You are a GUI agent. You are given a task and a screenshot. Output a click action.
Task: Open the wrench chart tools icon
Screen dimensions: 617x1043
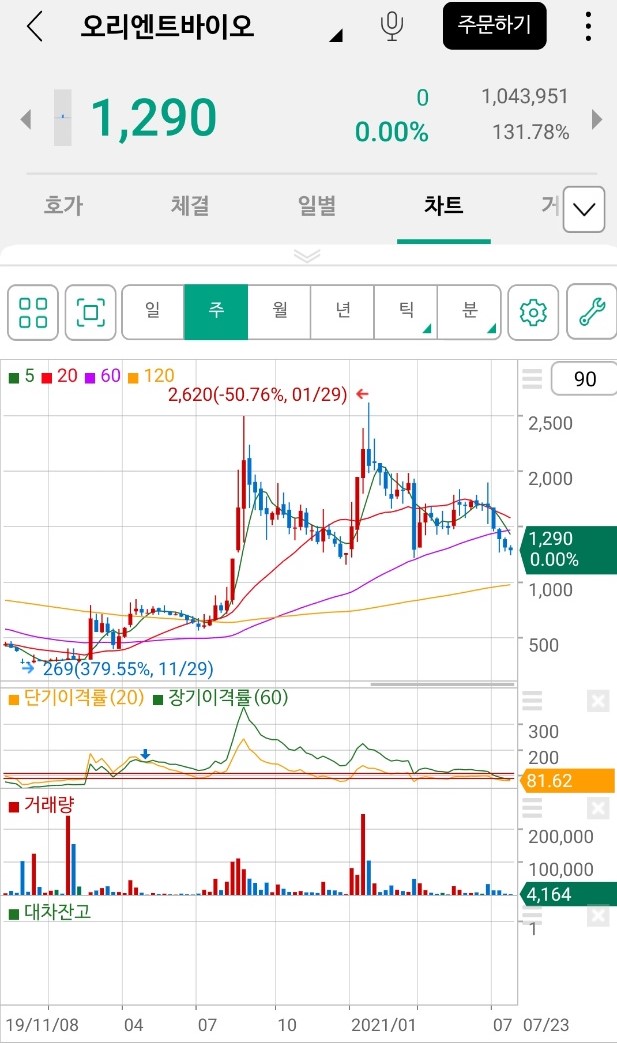tap(592, 312)
